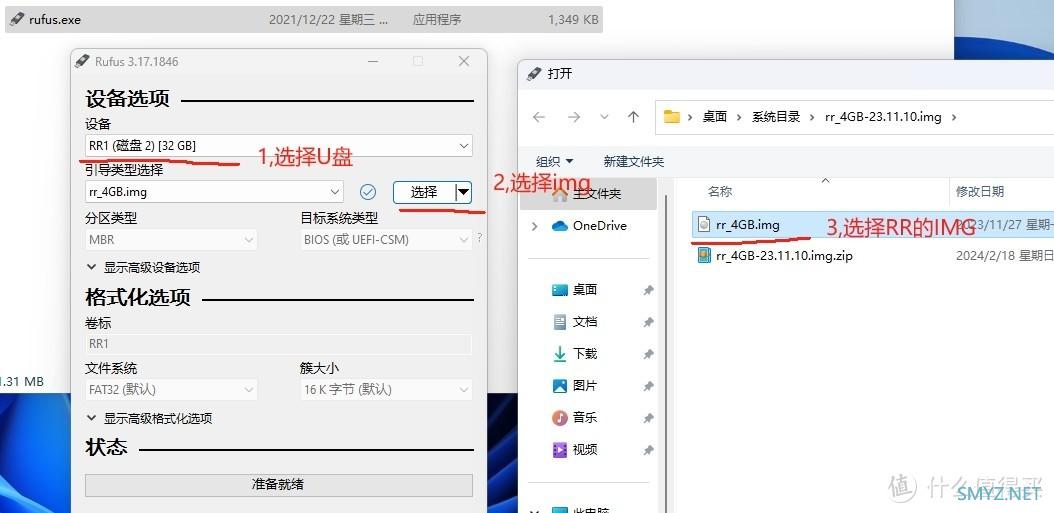Open the 设备 dropdown showing RR1 (磁盘 2)
This screenshot has height=513, width=1054.
(279, 145)
